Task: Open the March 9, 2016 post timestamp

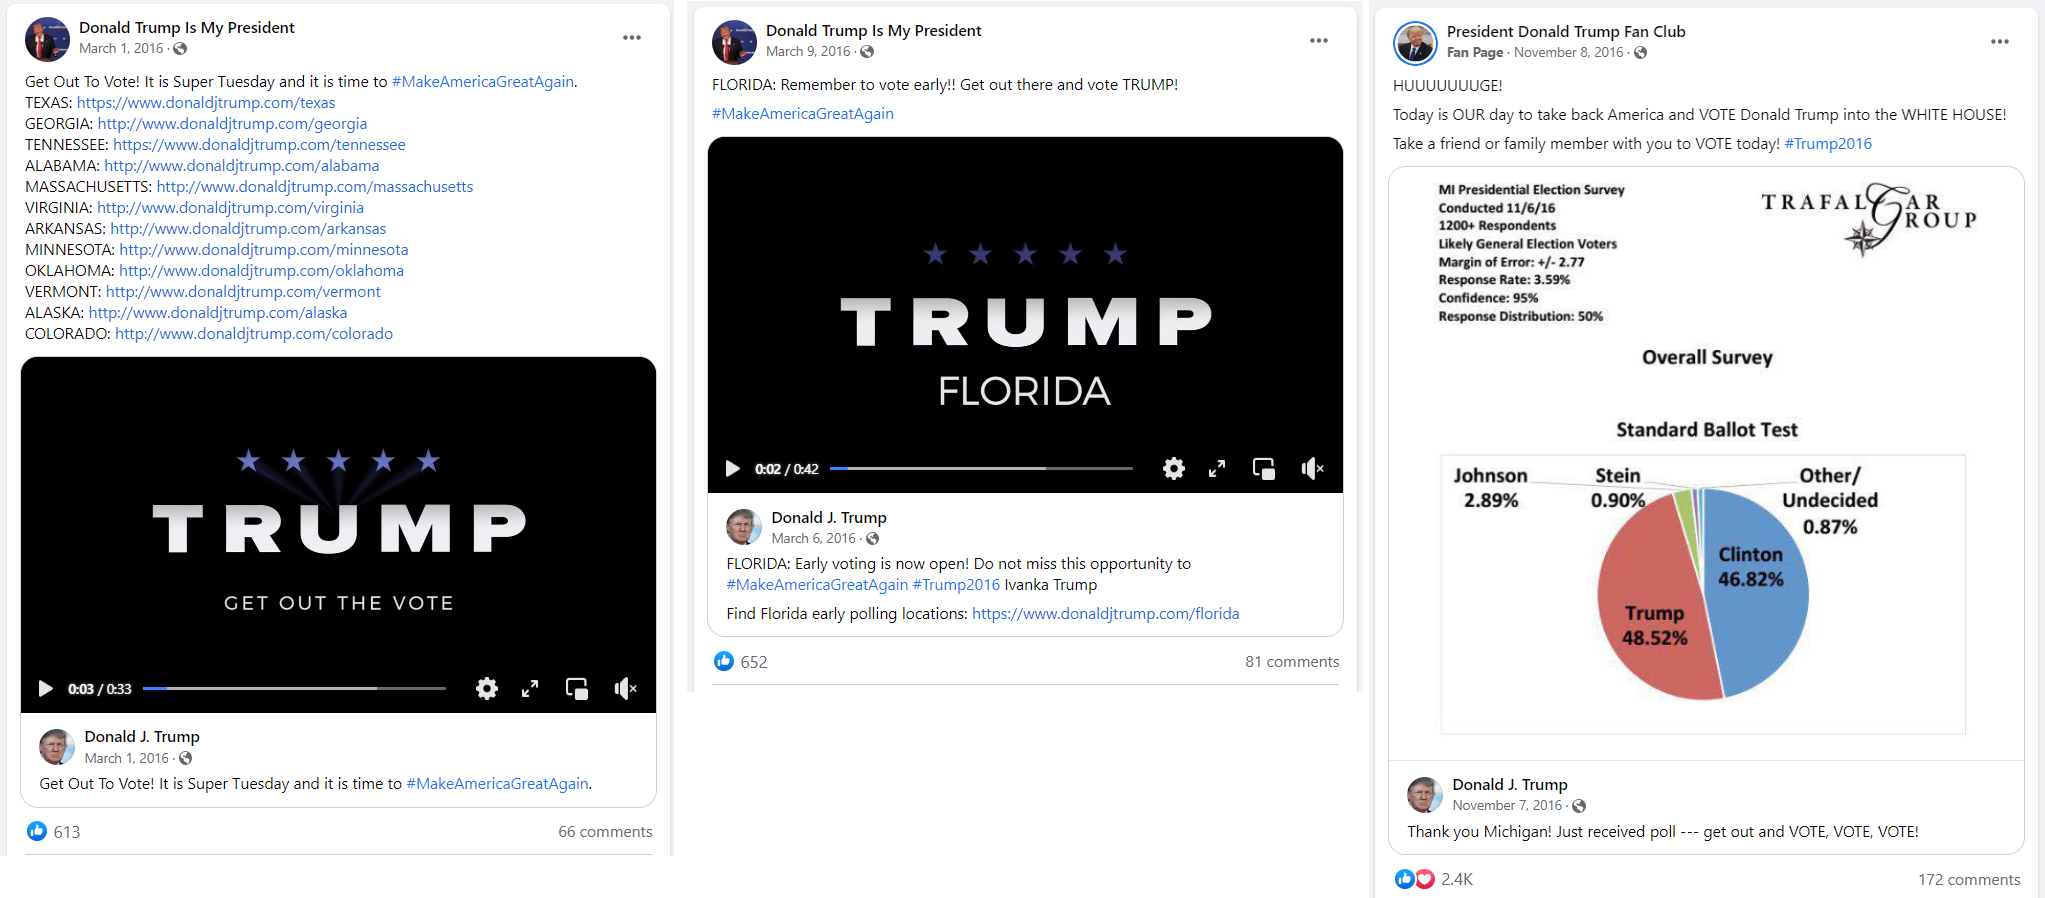Action: pos(808,52)
